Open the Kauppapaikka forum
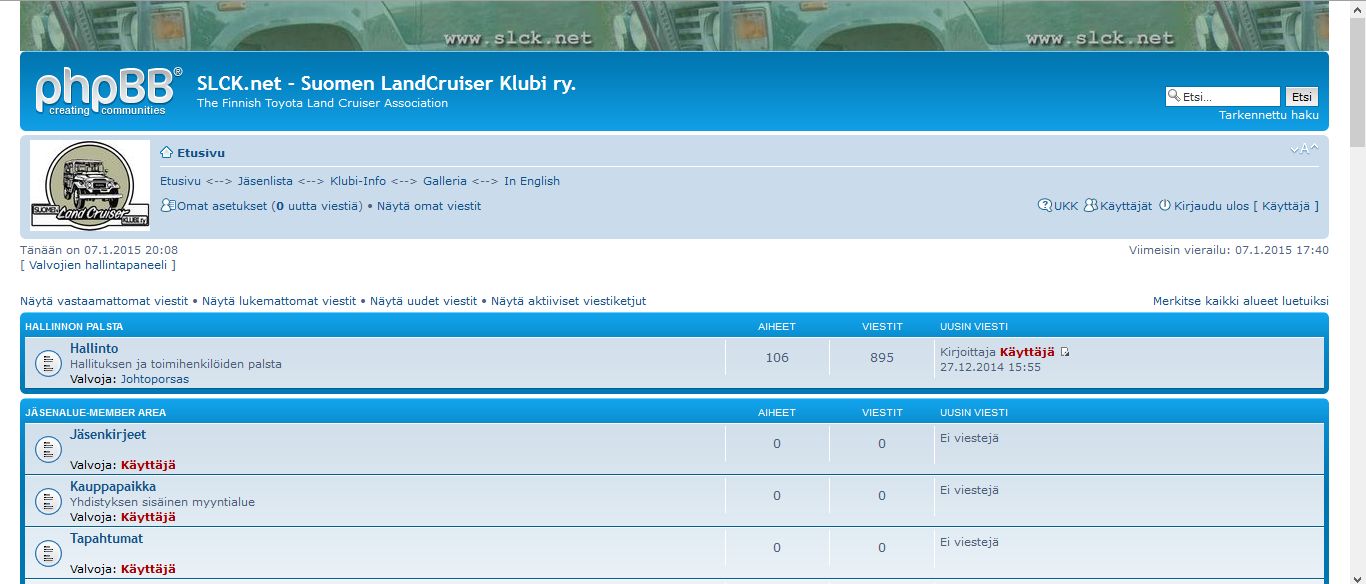 point(113,486)
